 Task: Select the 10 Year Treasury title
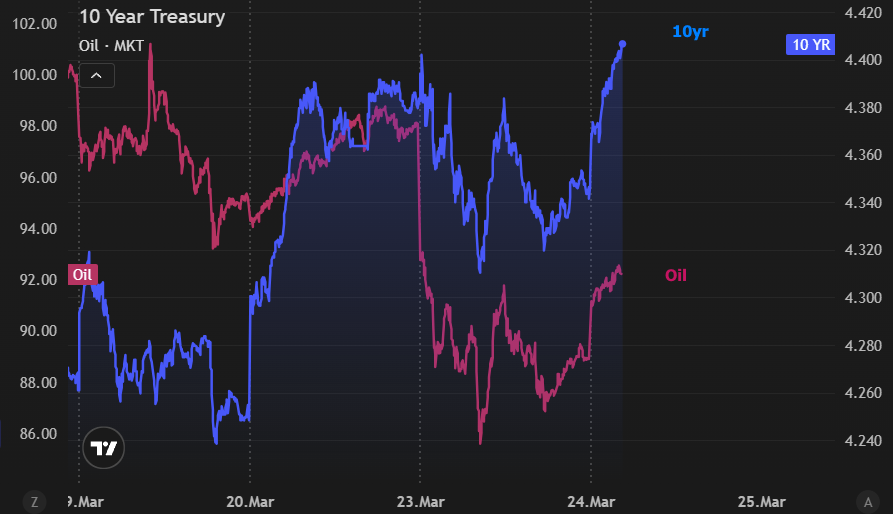pos(152,17)
